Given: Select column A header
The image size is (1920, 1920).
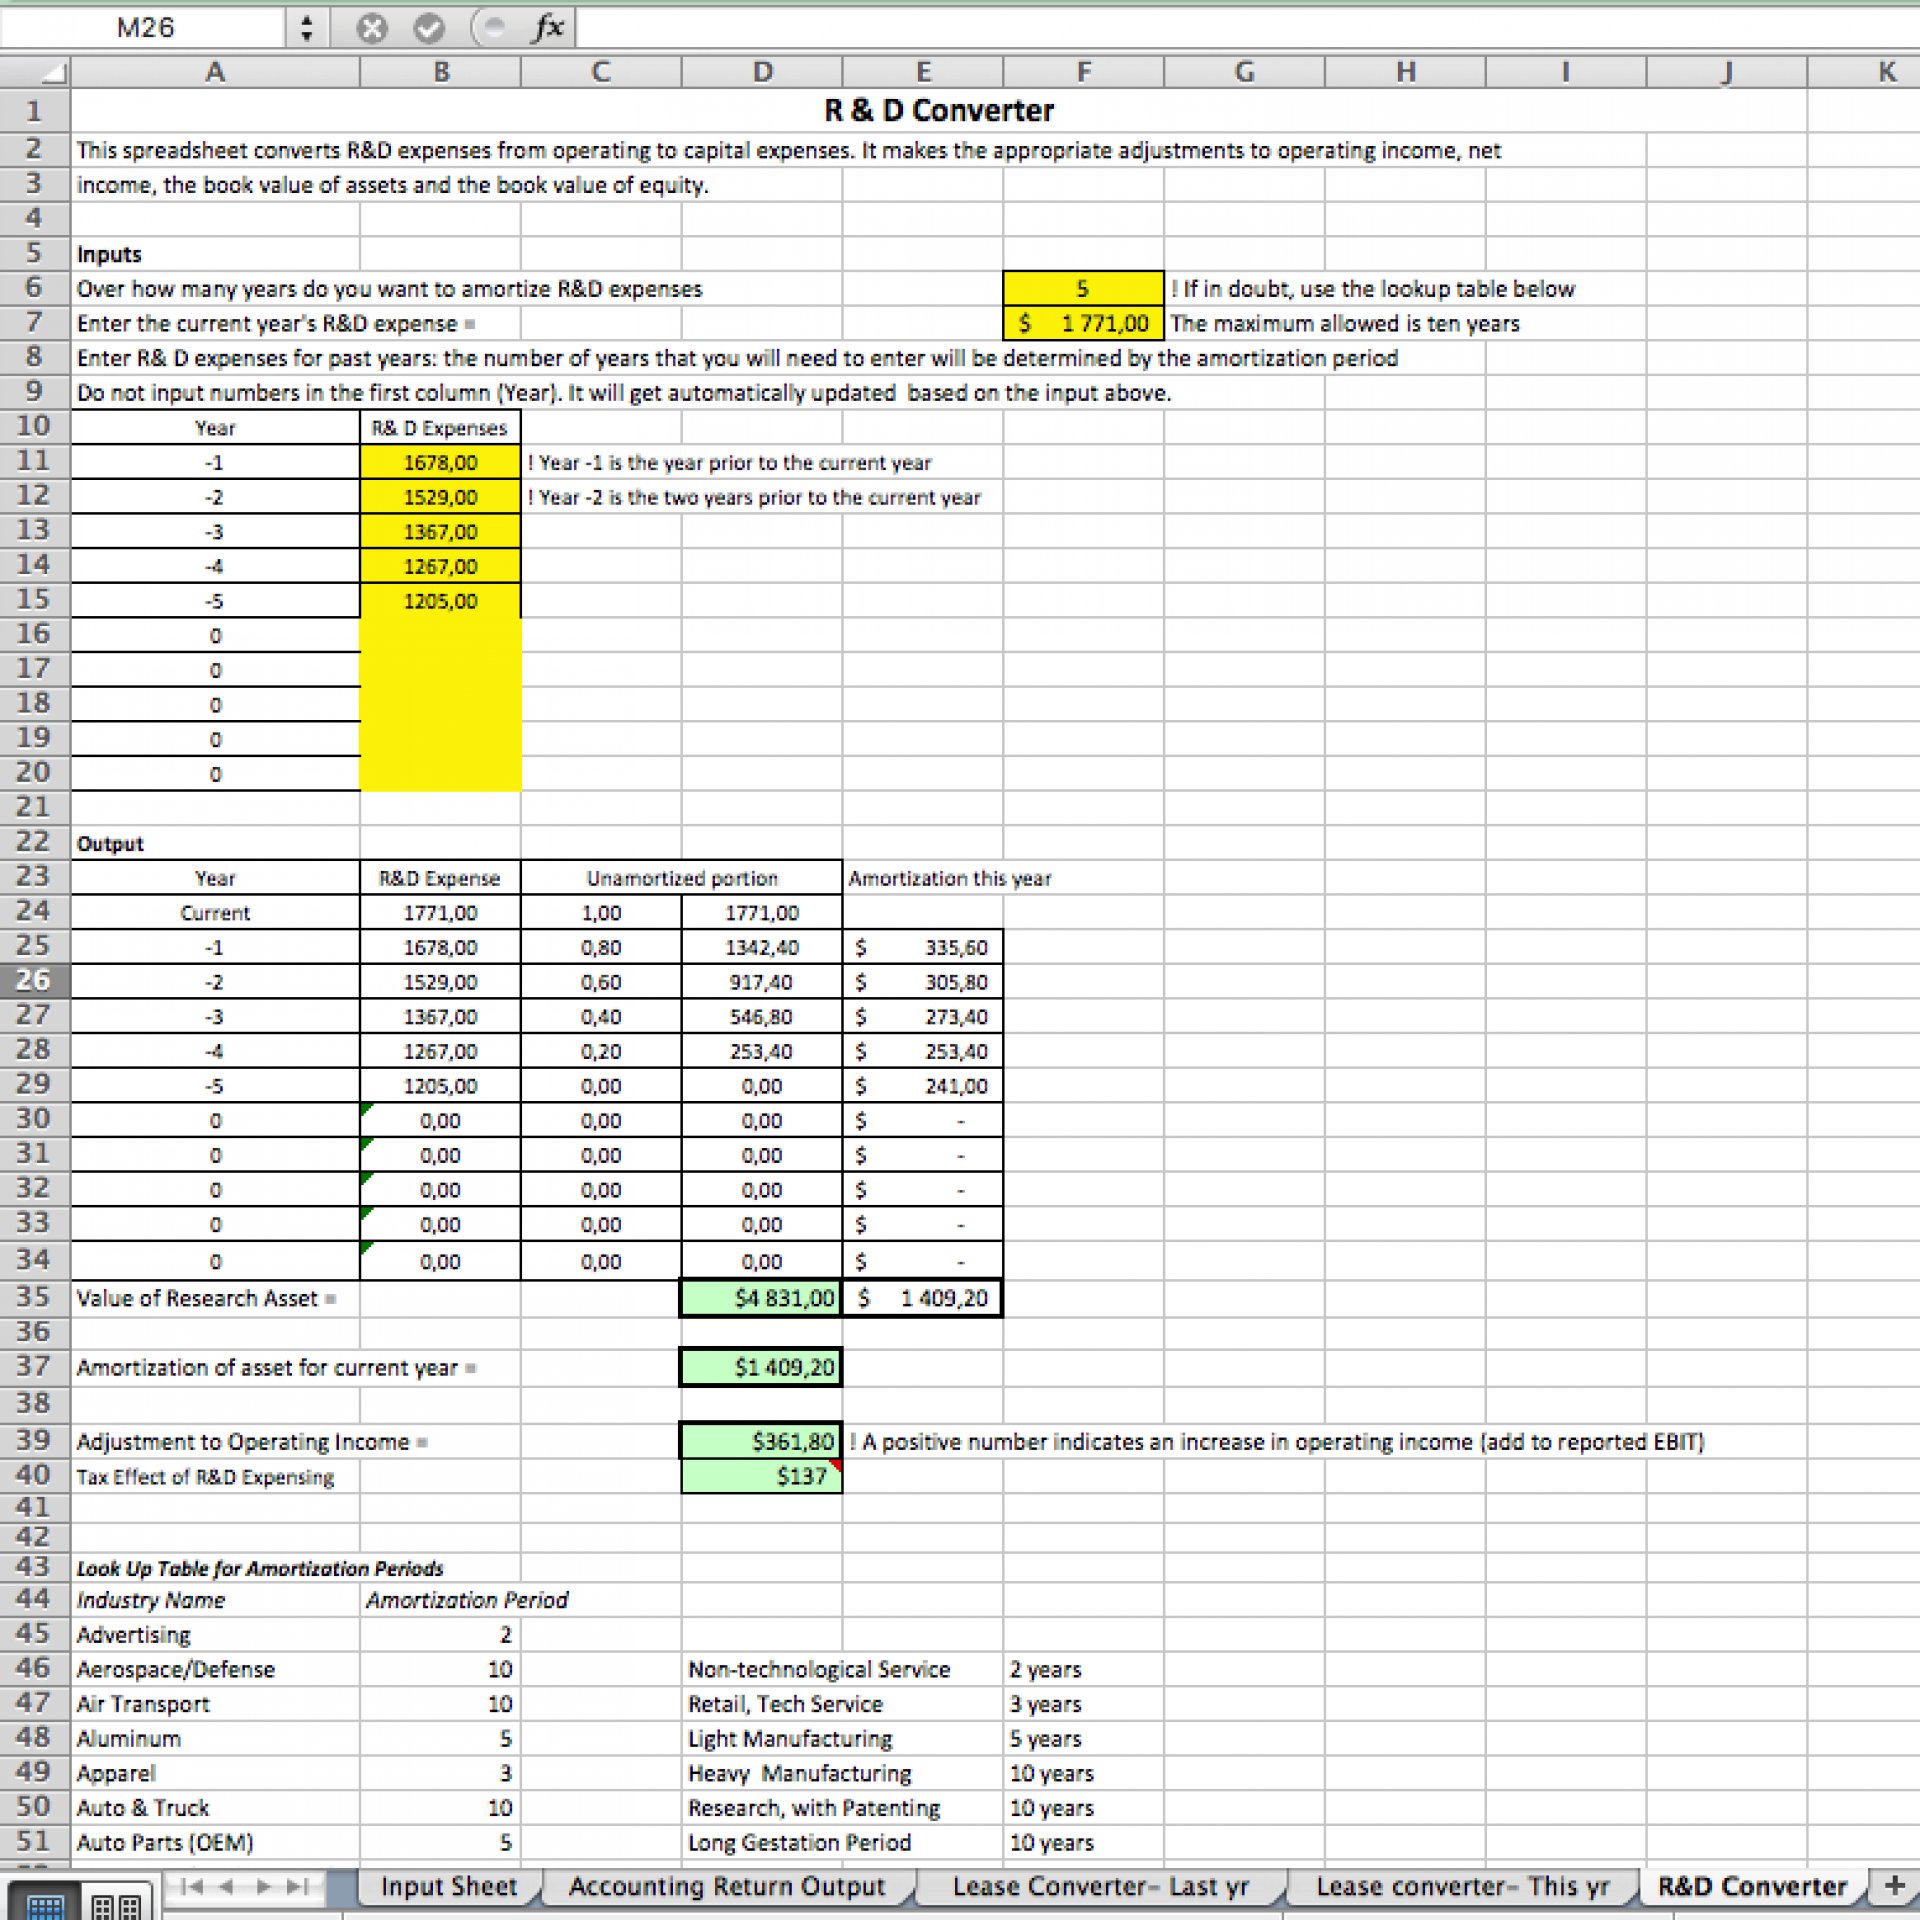Looking at the screenshot, I should click(215, 72).
